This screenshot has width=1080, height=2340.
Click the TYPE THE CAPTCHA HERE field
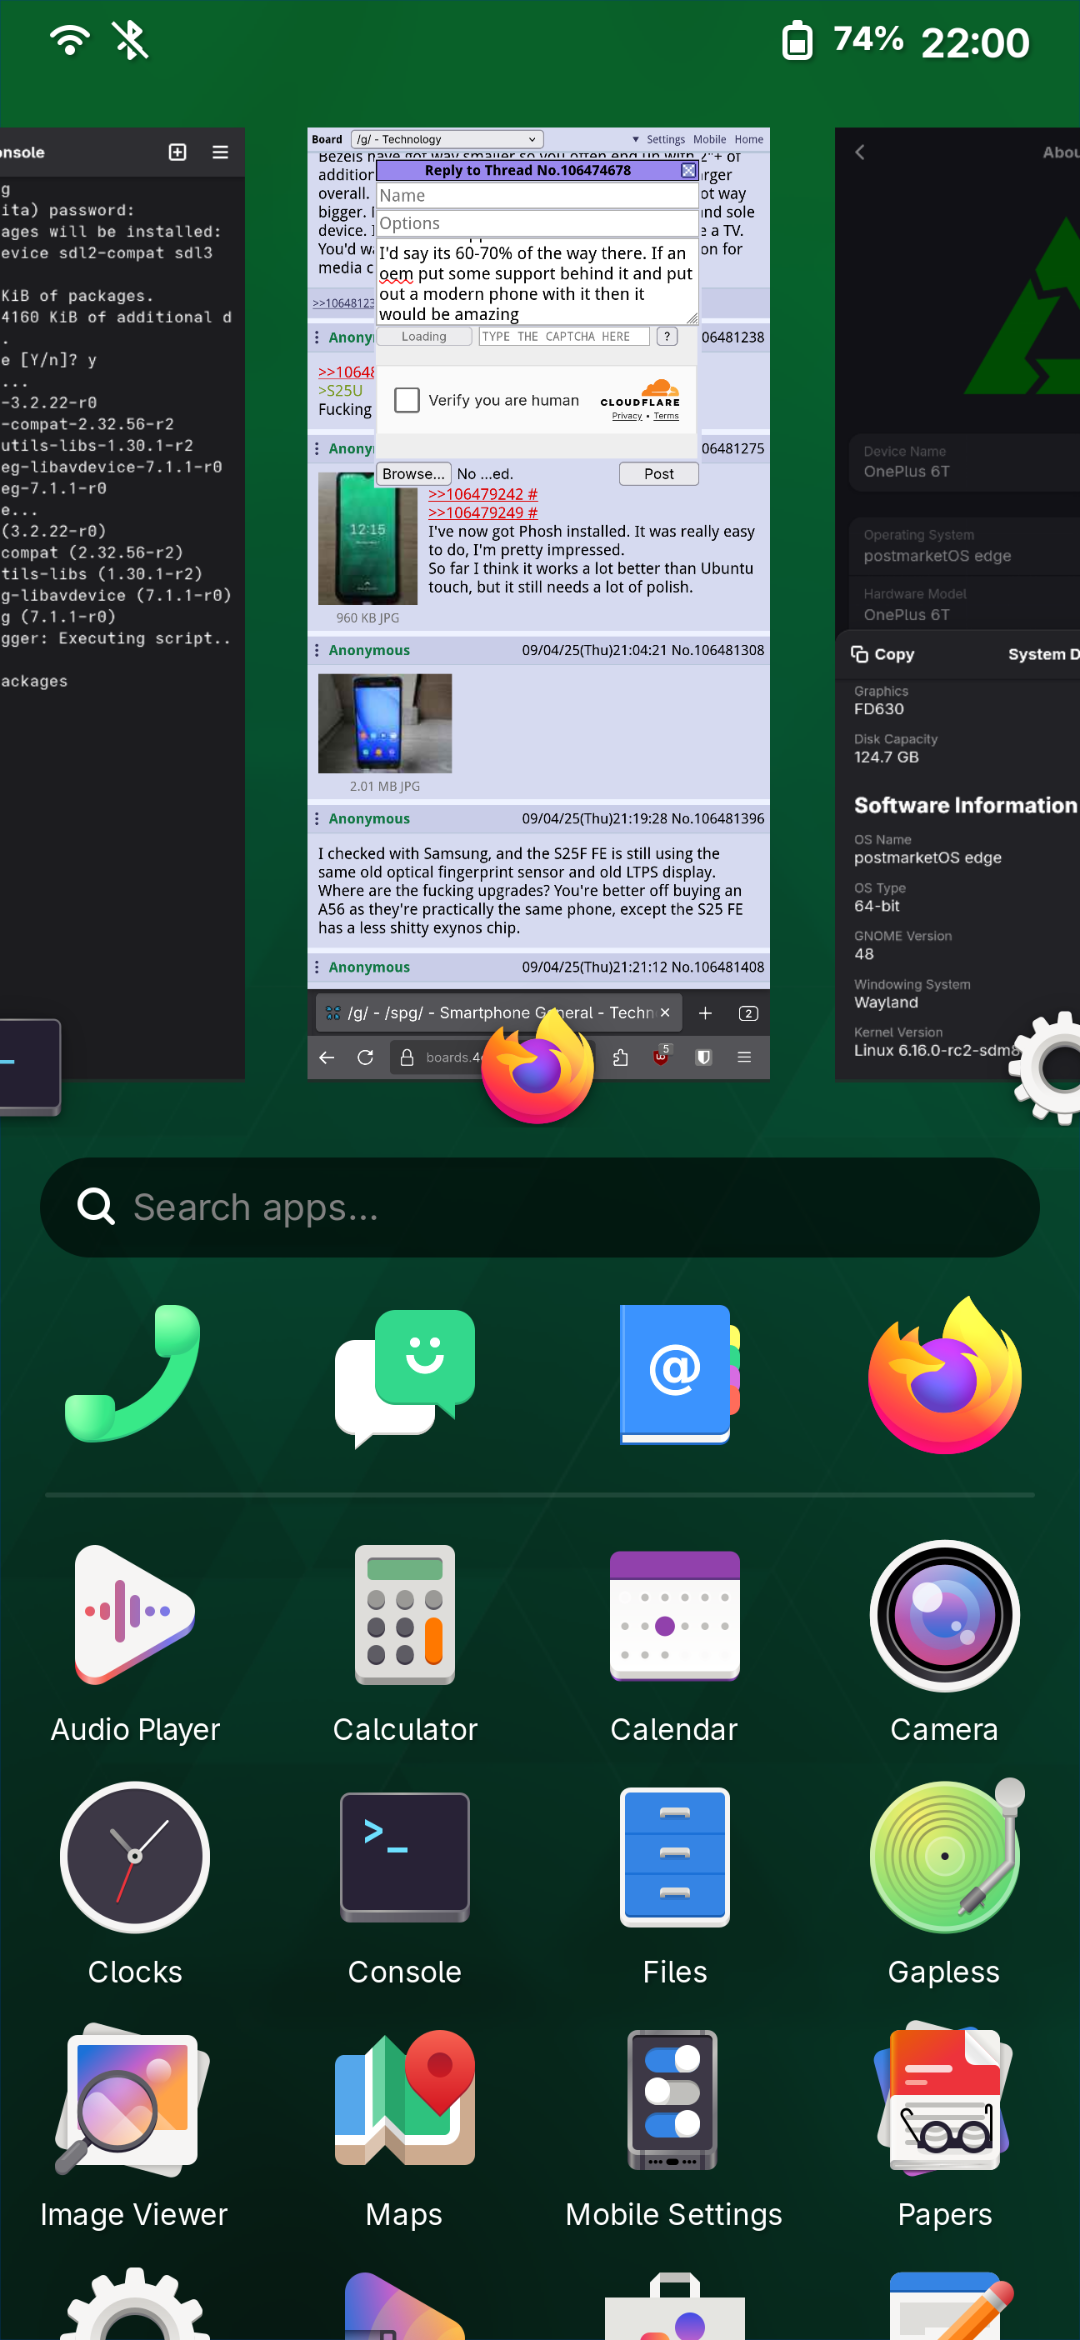point(564,337)
